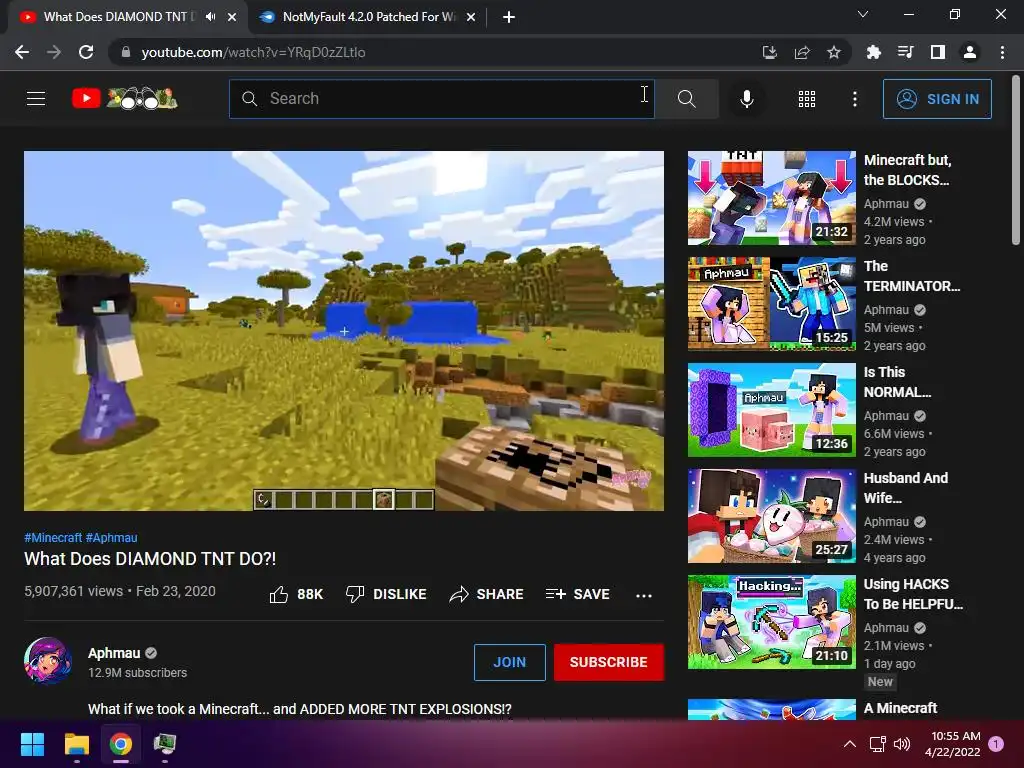This screenshot has height=768, width=1024.
Task: Click the JOIN channel button
Action: (x=509, y=662)
